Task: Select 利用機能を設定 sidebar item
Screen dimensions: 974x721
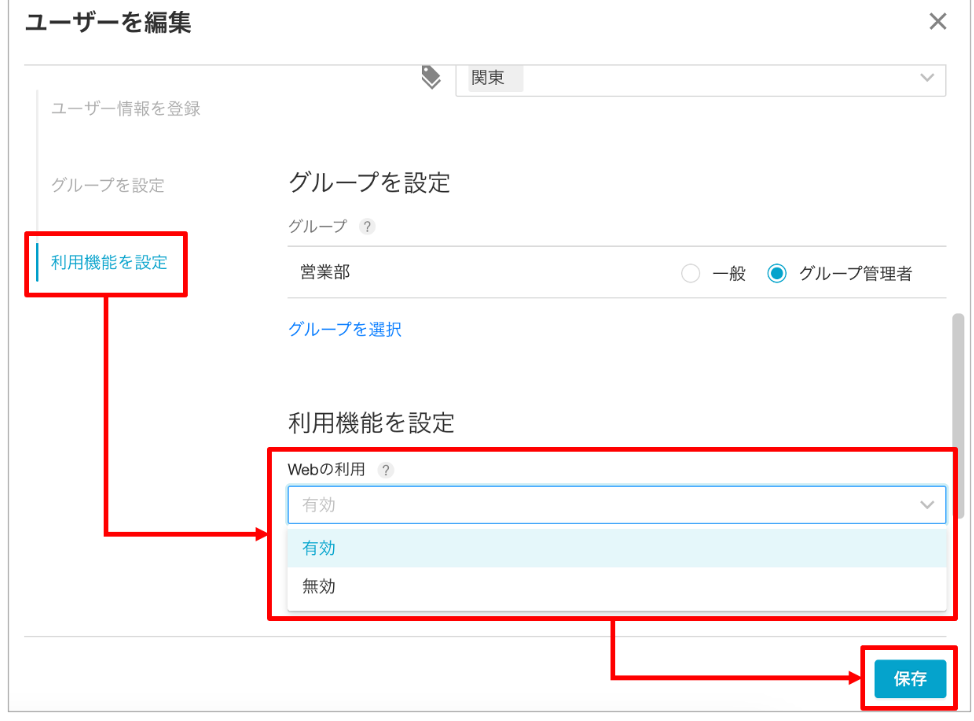Action: (109, 262)
